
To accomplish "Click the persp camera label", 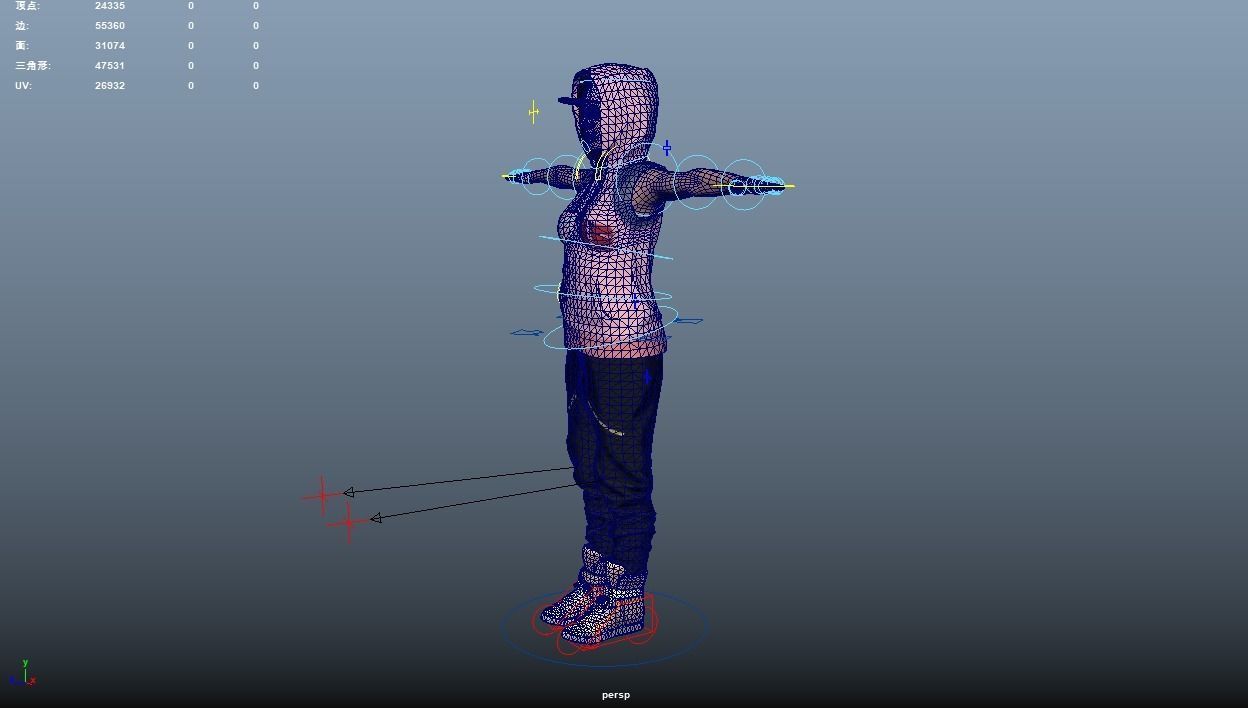I will (616, 694).
